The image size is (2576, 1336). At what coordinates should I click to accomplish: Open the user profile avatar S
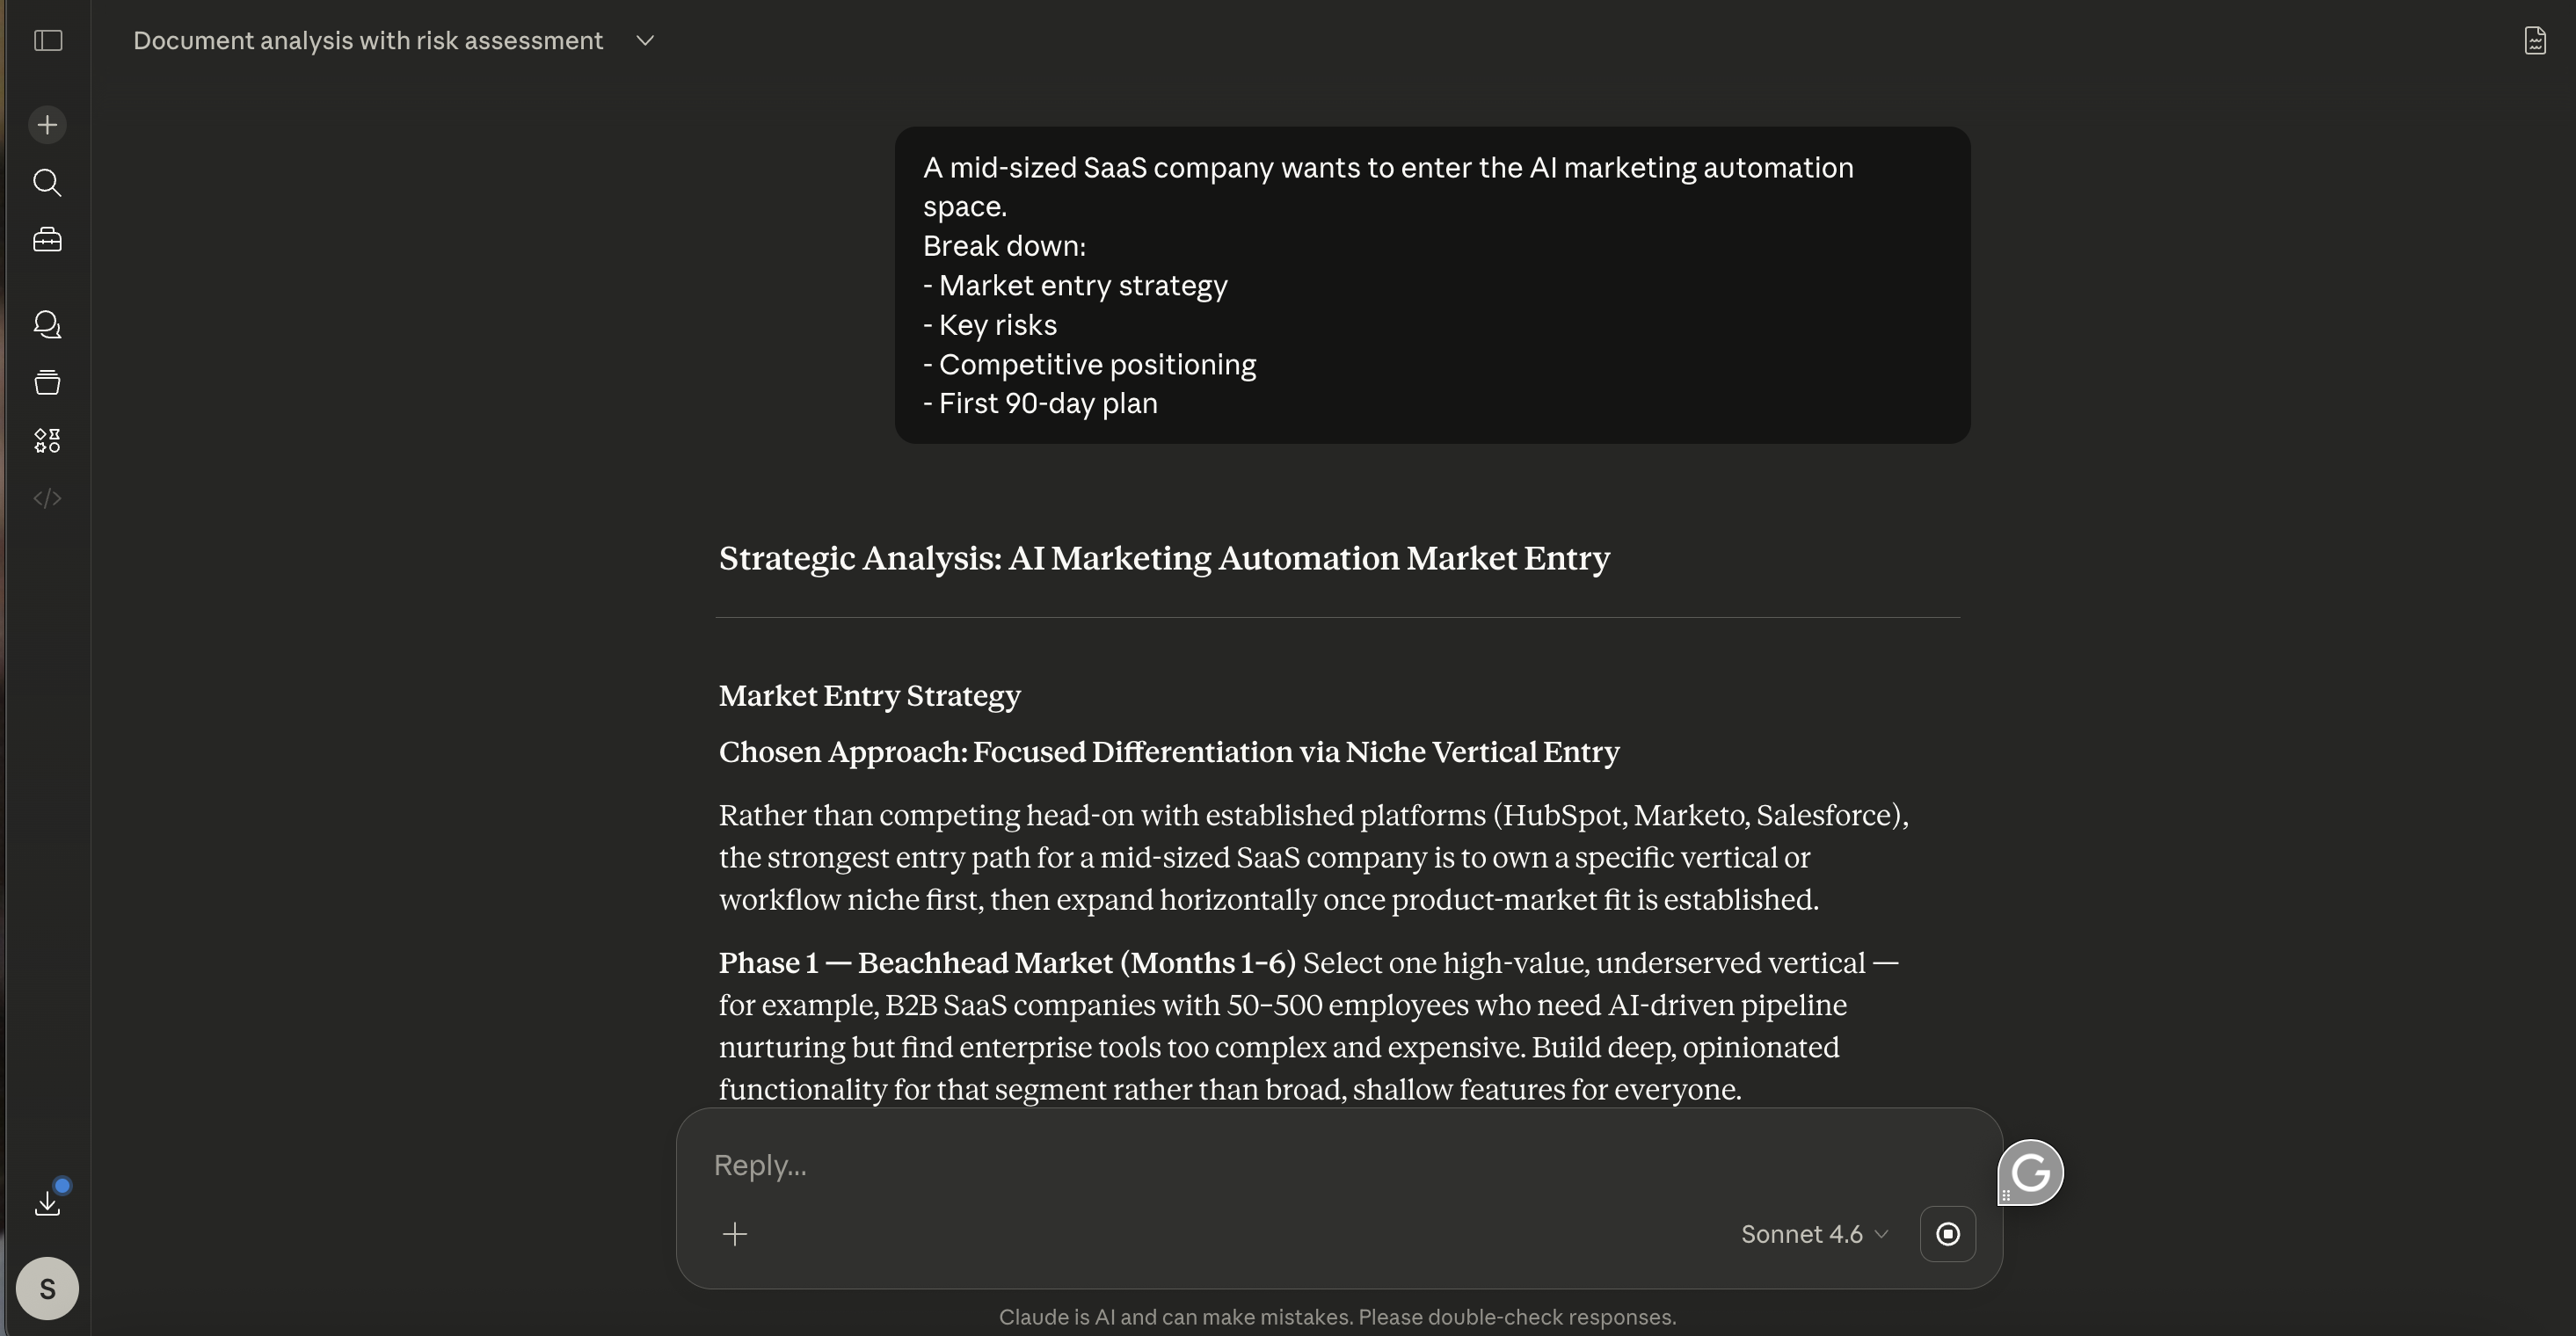click(47, 1288)
